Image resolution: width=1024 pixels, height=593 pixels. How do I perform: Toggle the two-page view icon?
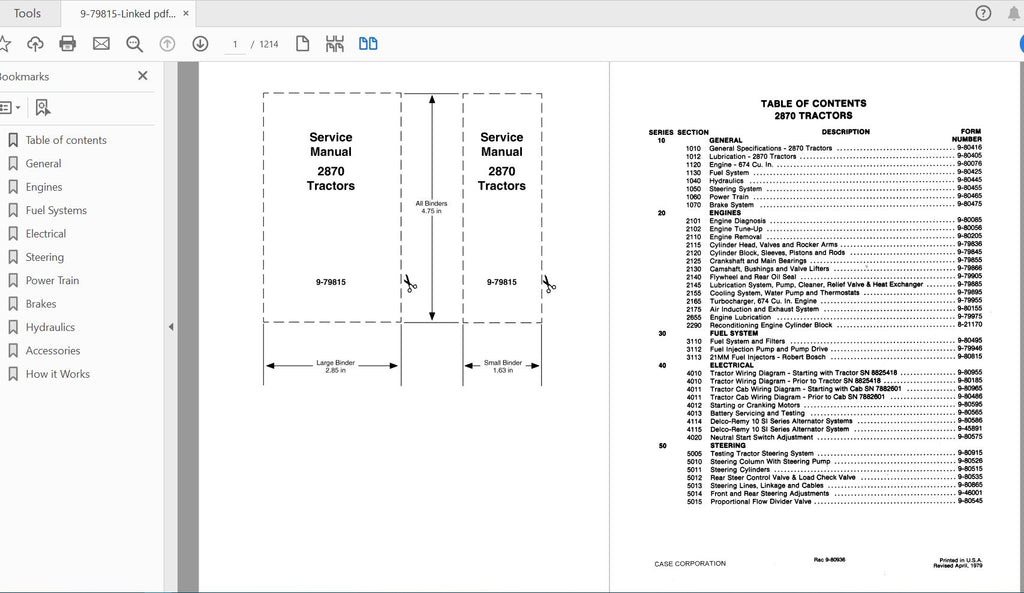(x=368, y=44)
